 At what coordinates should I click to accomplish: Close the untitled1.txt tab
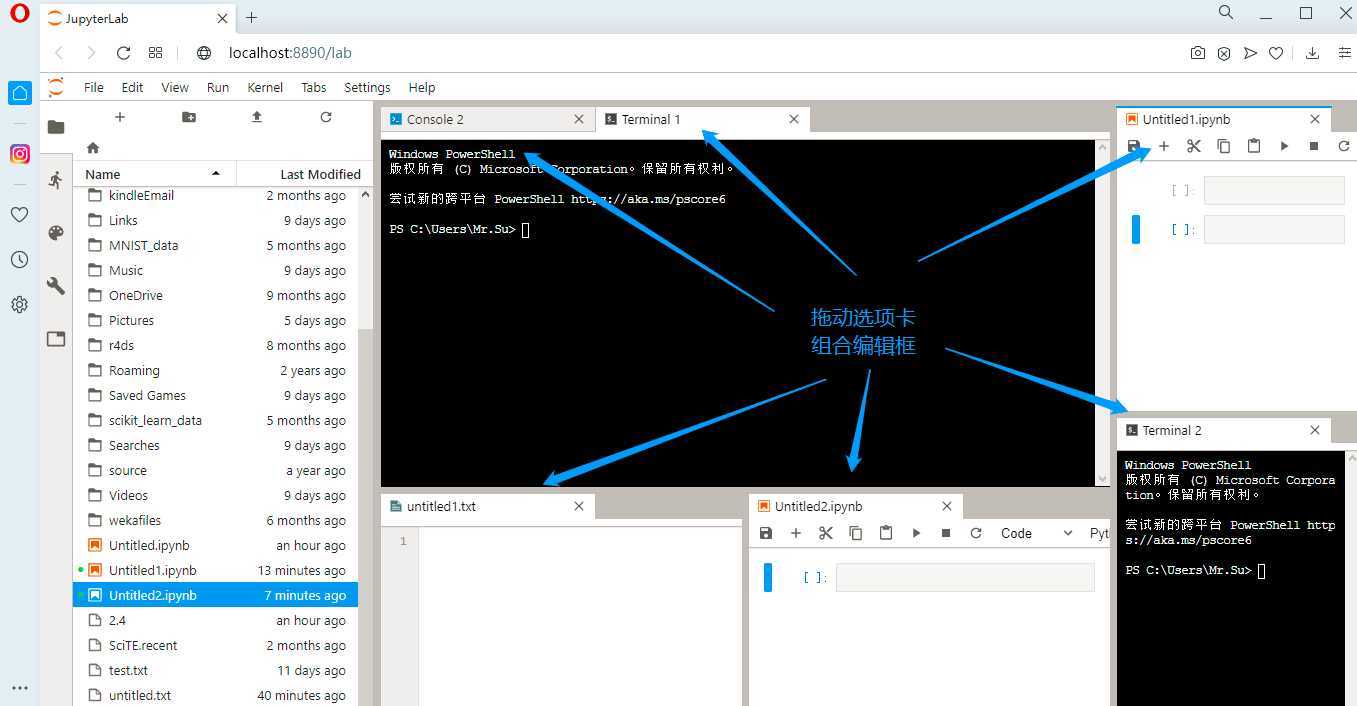578,506
